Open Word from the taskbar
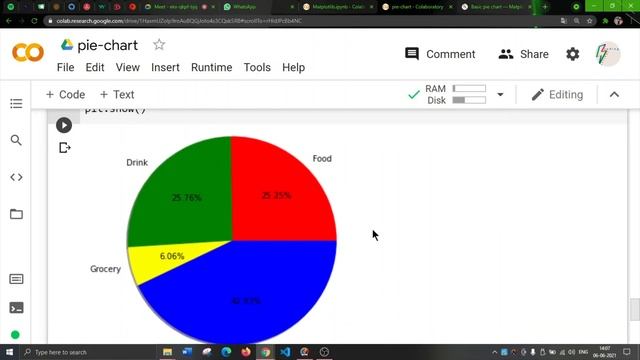640x360 pixels. (187, 352)
